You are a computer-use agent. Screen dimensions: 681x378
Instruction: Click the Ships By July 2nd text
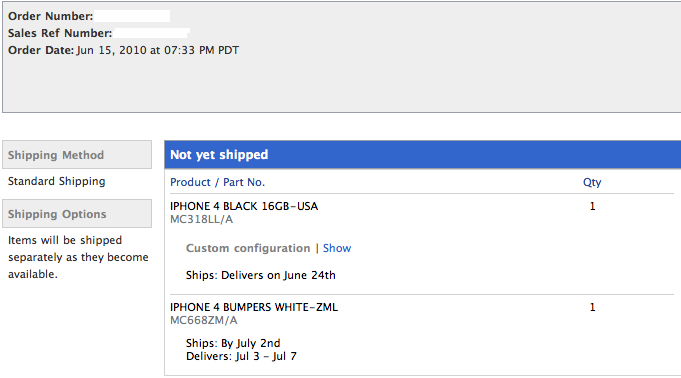[233, 343]
